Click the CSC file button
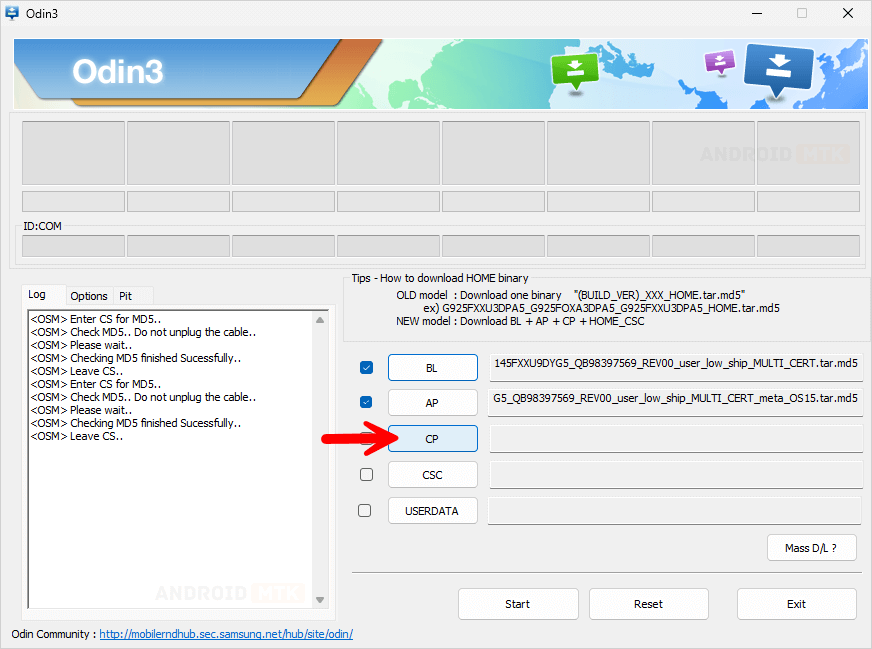Image resolution: width=872 pixels, height=649 pixels. click(x=432, y=475)
